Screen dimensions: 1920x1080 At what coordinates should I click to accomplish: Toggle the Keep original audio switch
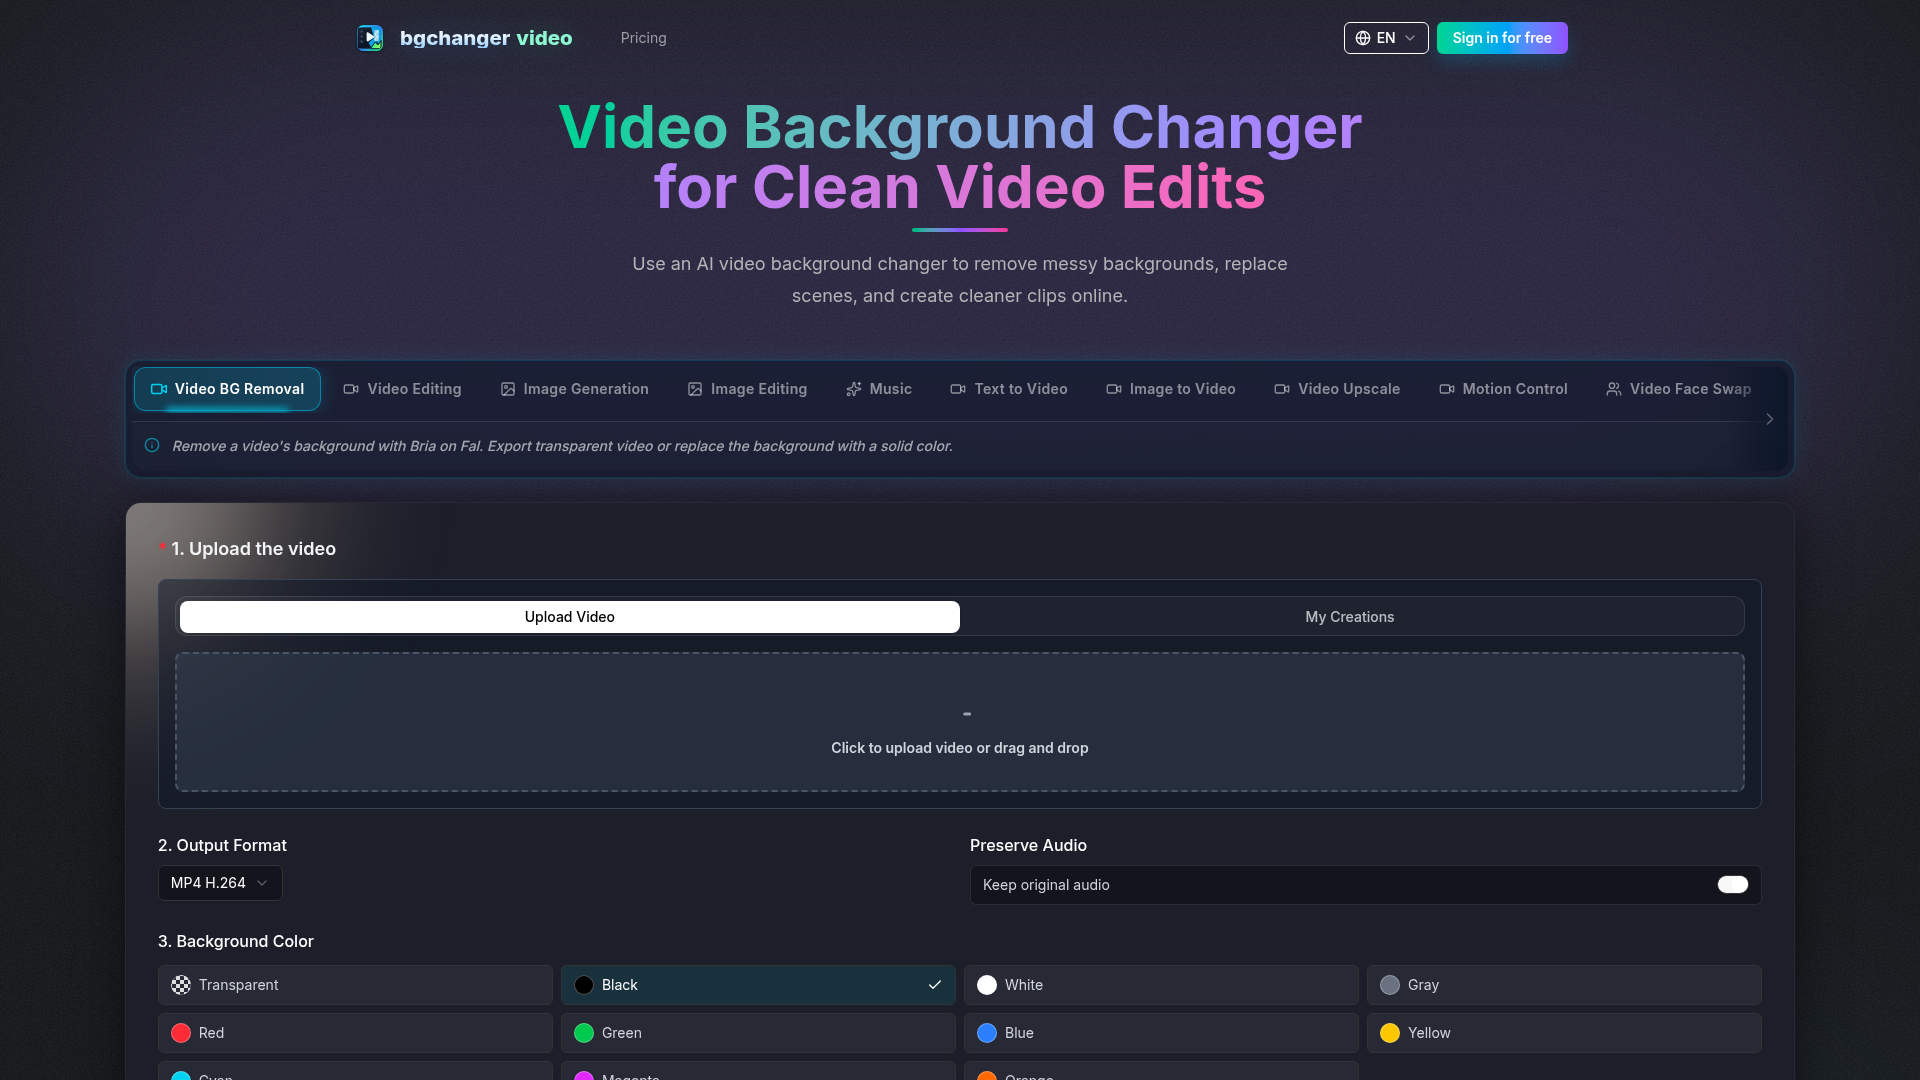pyautogui.click(x=1733, y=885)
